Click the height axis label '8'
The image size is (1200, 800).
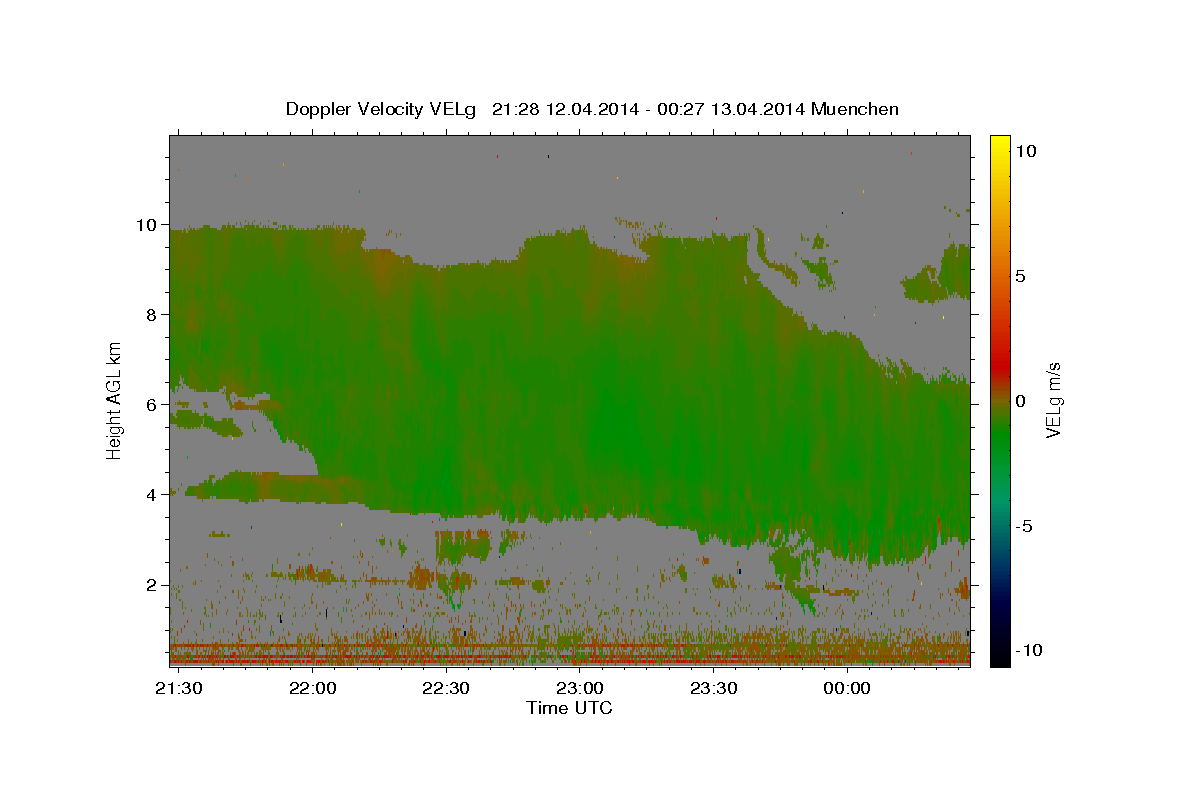(154, 314)
